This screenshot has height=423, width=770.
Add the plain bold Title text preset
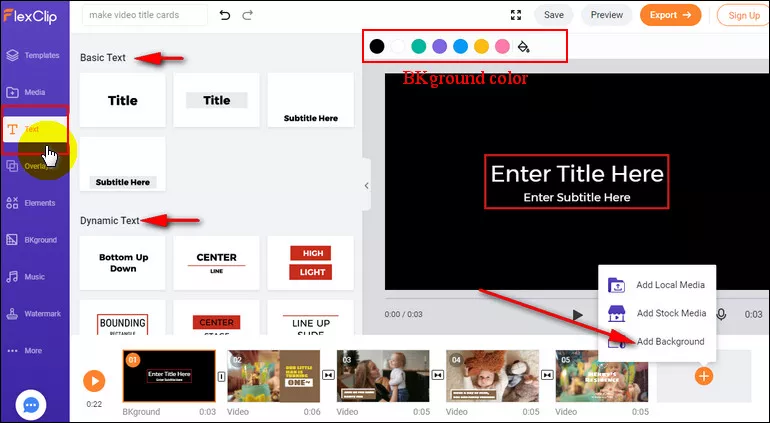click(x=123, y=100)
